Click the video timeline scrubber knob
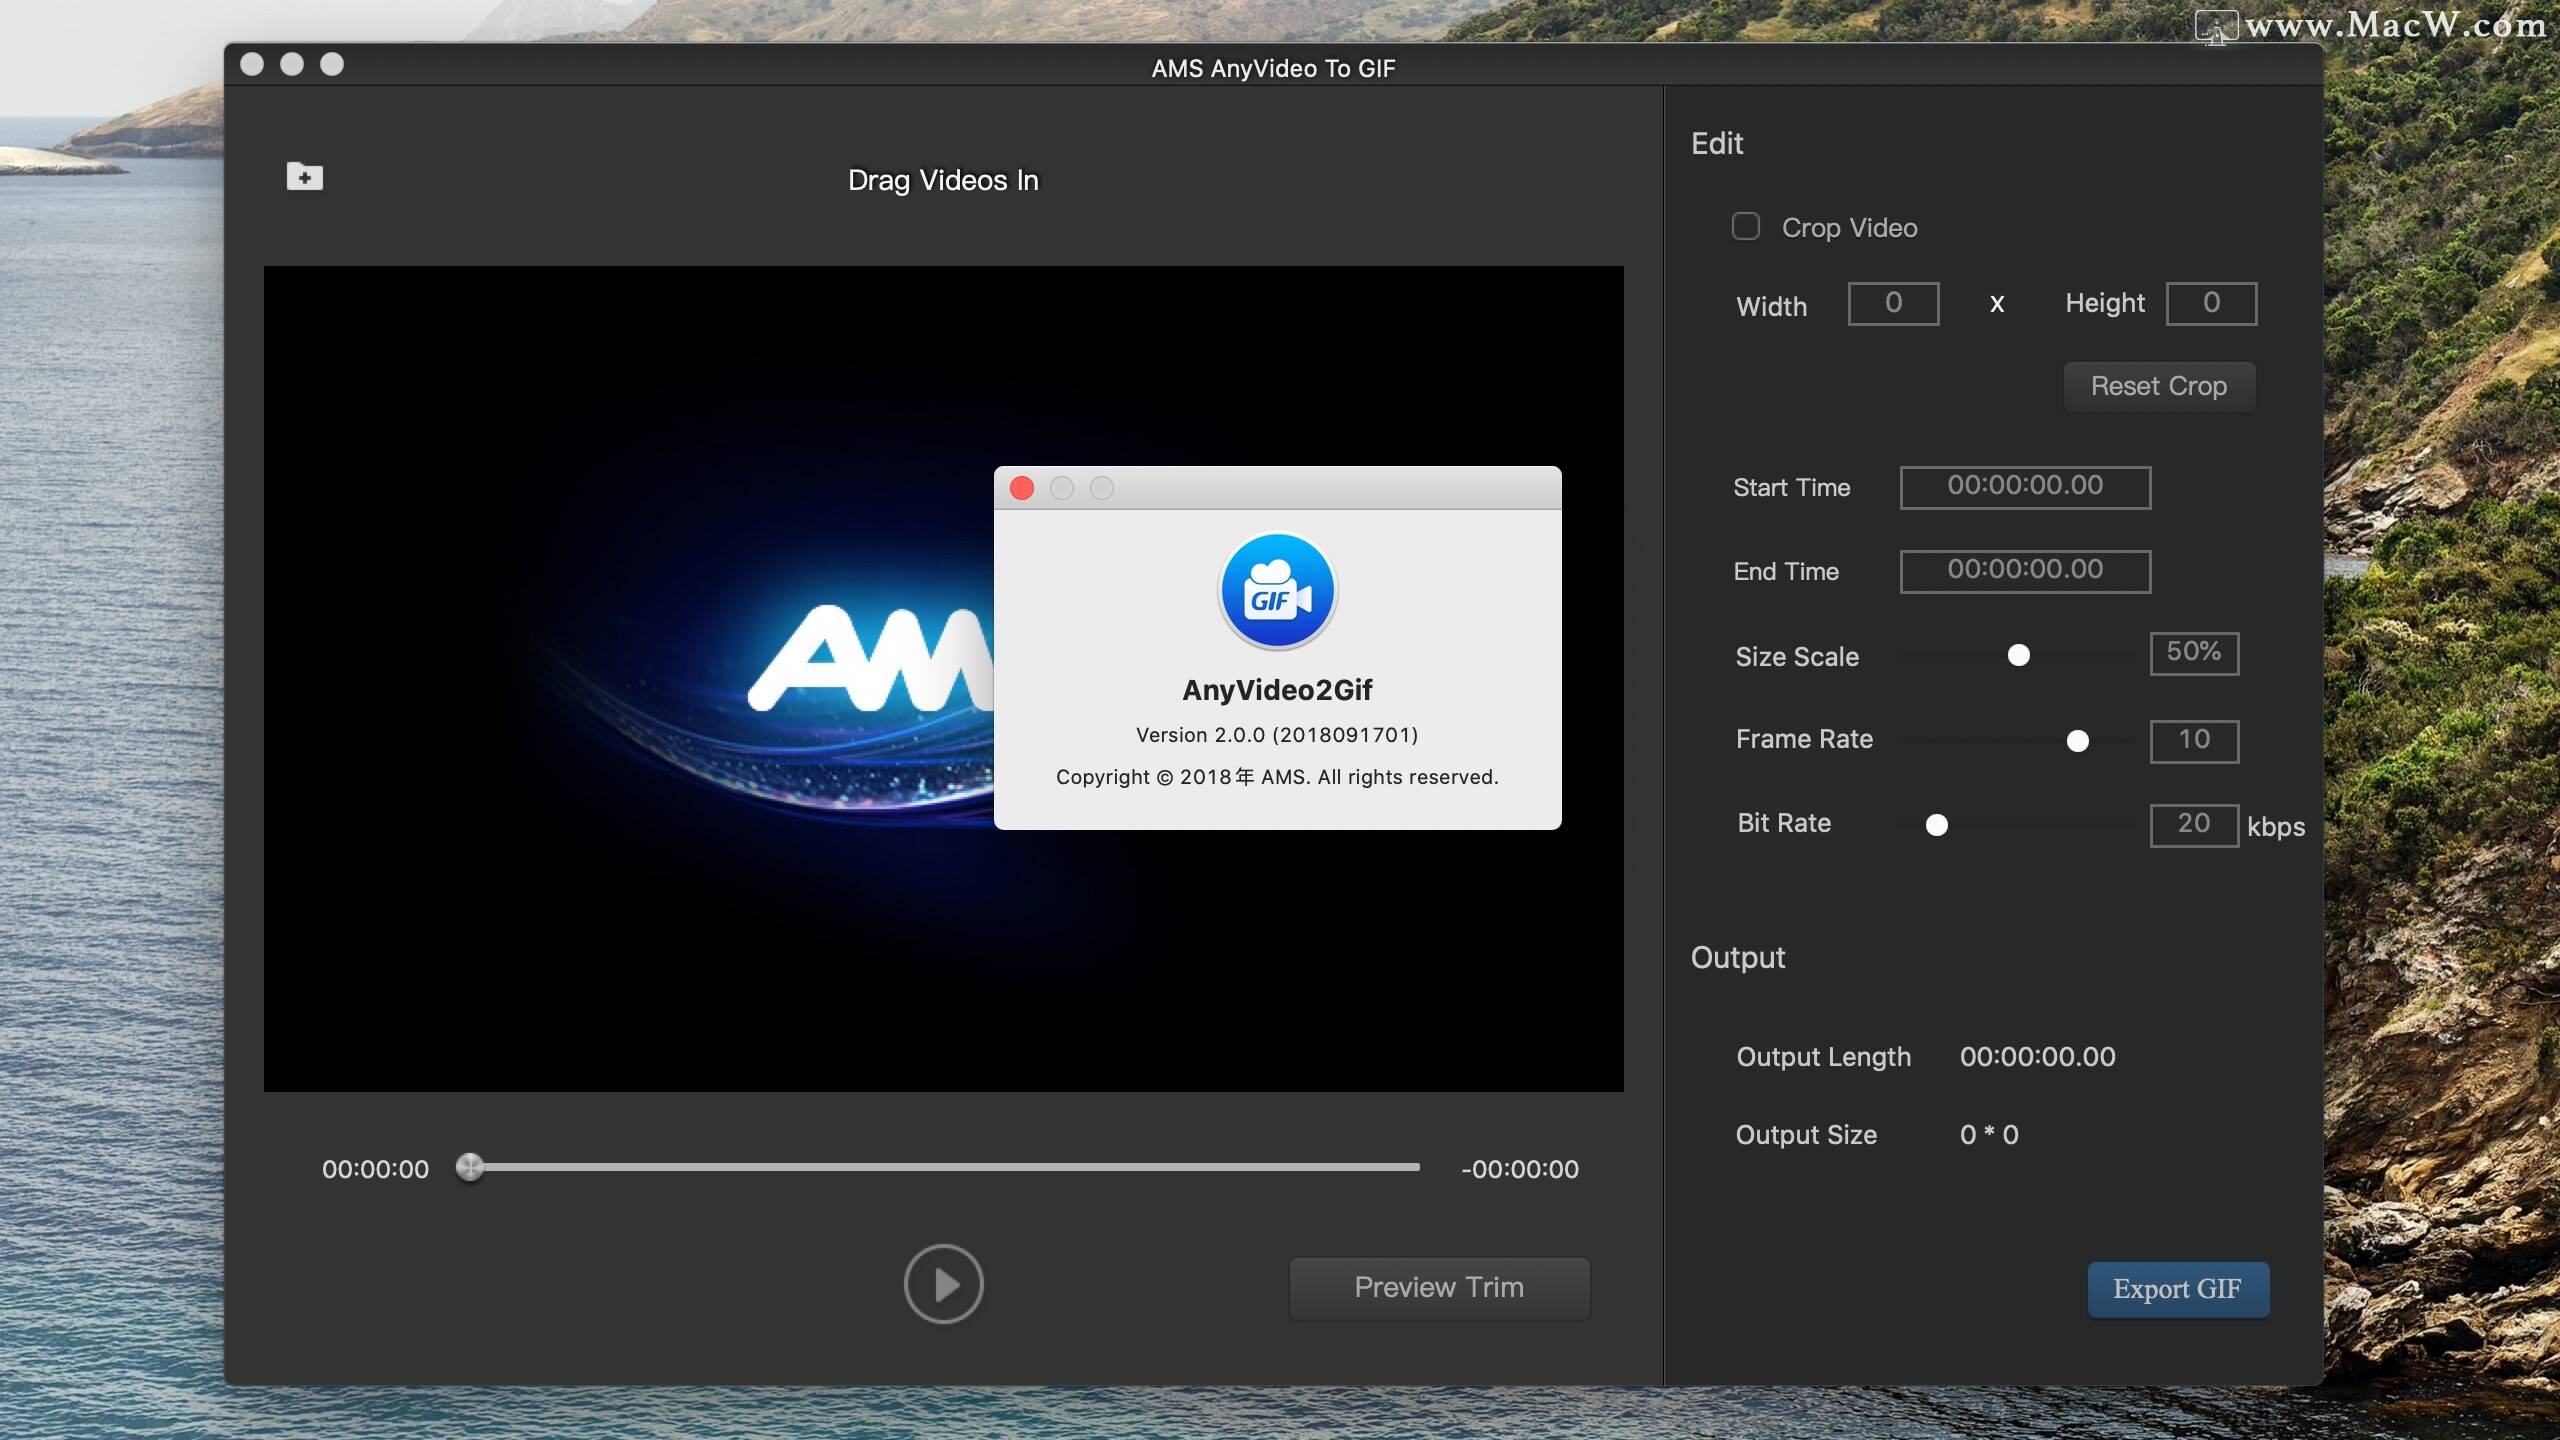The width and height of the screenshot is (2560, 1440). click(x=469, y=1167)
